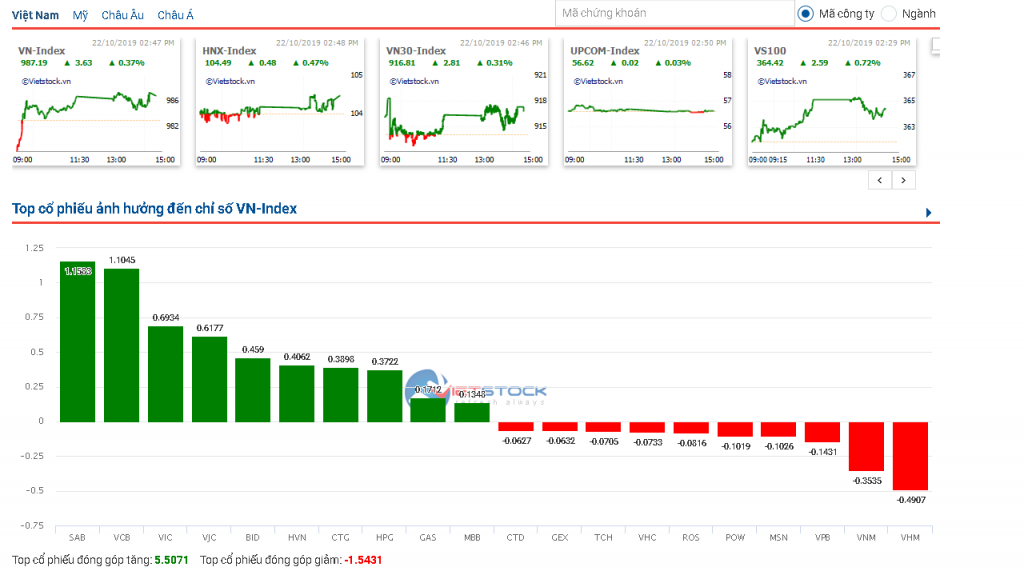
Task: Click the next arrow under index charts
Action: point(904,180)
